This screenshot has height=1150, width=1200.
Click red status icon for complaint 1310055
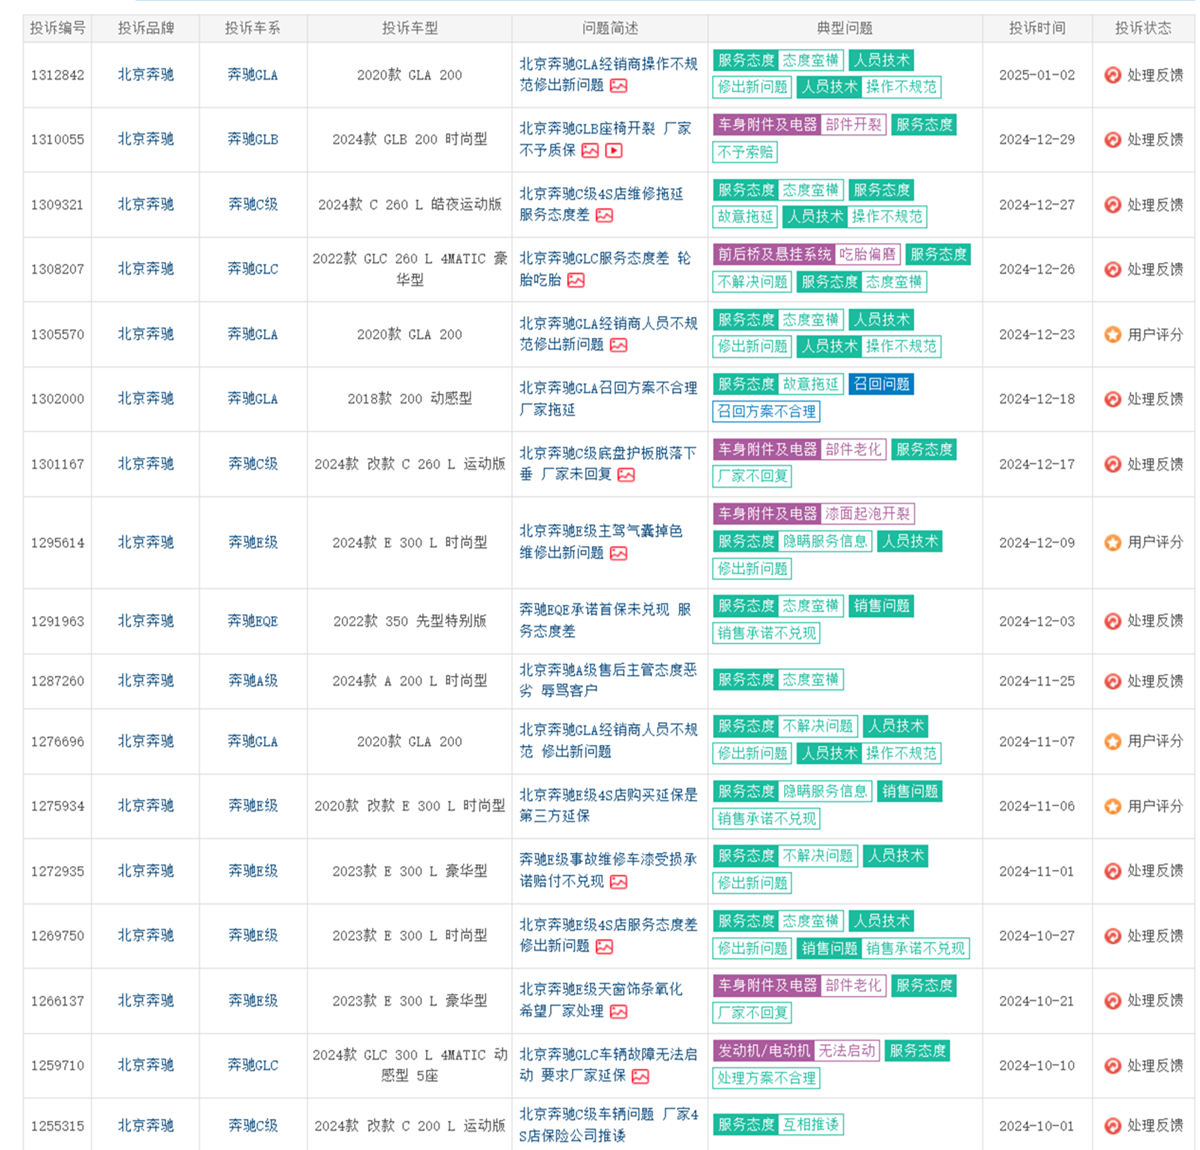[1112, 140]
